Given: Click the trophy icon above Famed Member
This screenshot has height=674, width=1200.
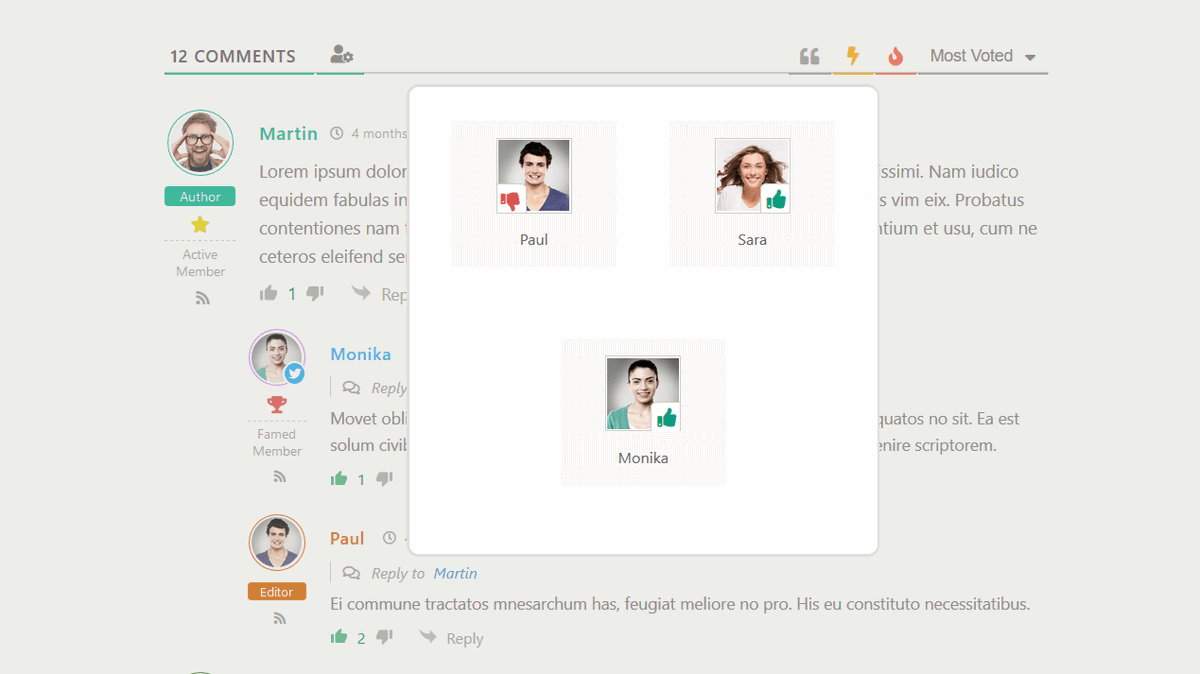Looking at the screenshot, I should (x=277, y=405).
